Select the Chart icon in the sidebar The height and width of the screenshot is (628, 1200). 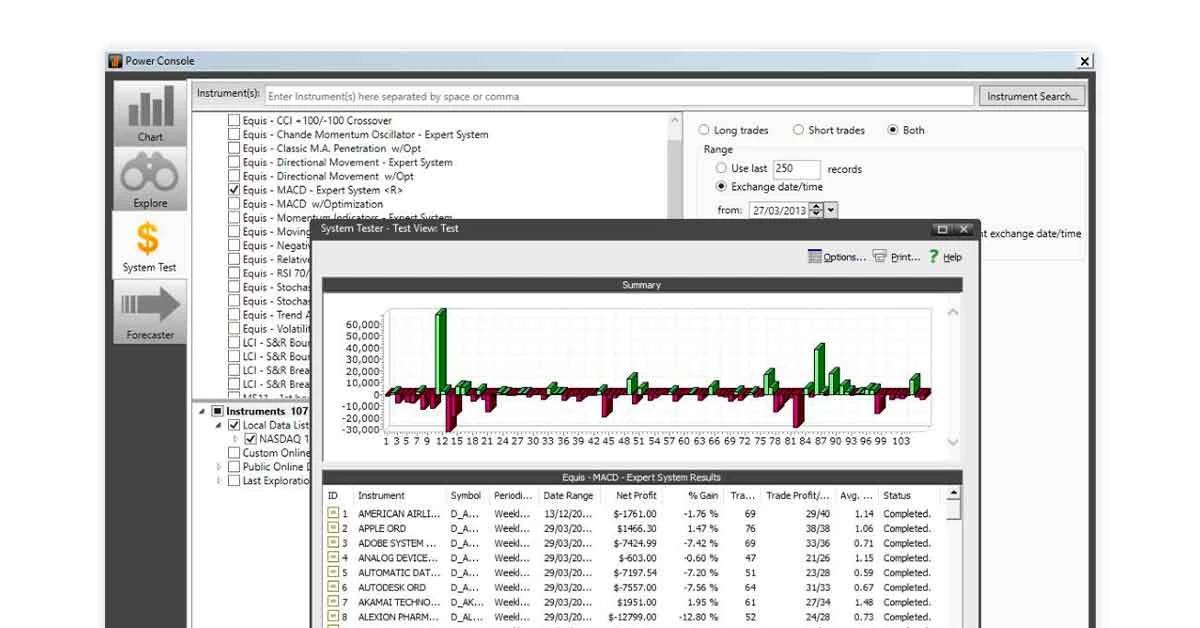pyautogui.click(x=150, y=111)
